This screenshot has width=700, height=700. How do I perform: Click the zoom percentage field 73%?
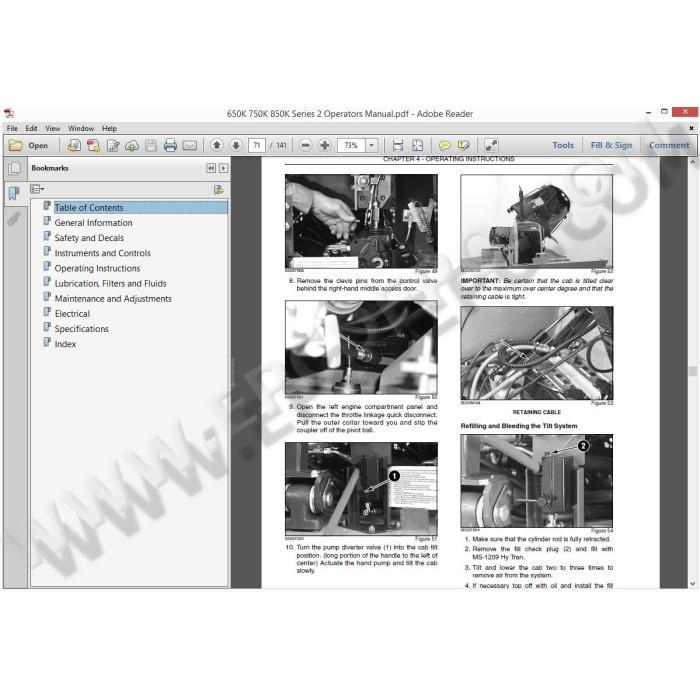[x=351, y=145]
